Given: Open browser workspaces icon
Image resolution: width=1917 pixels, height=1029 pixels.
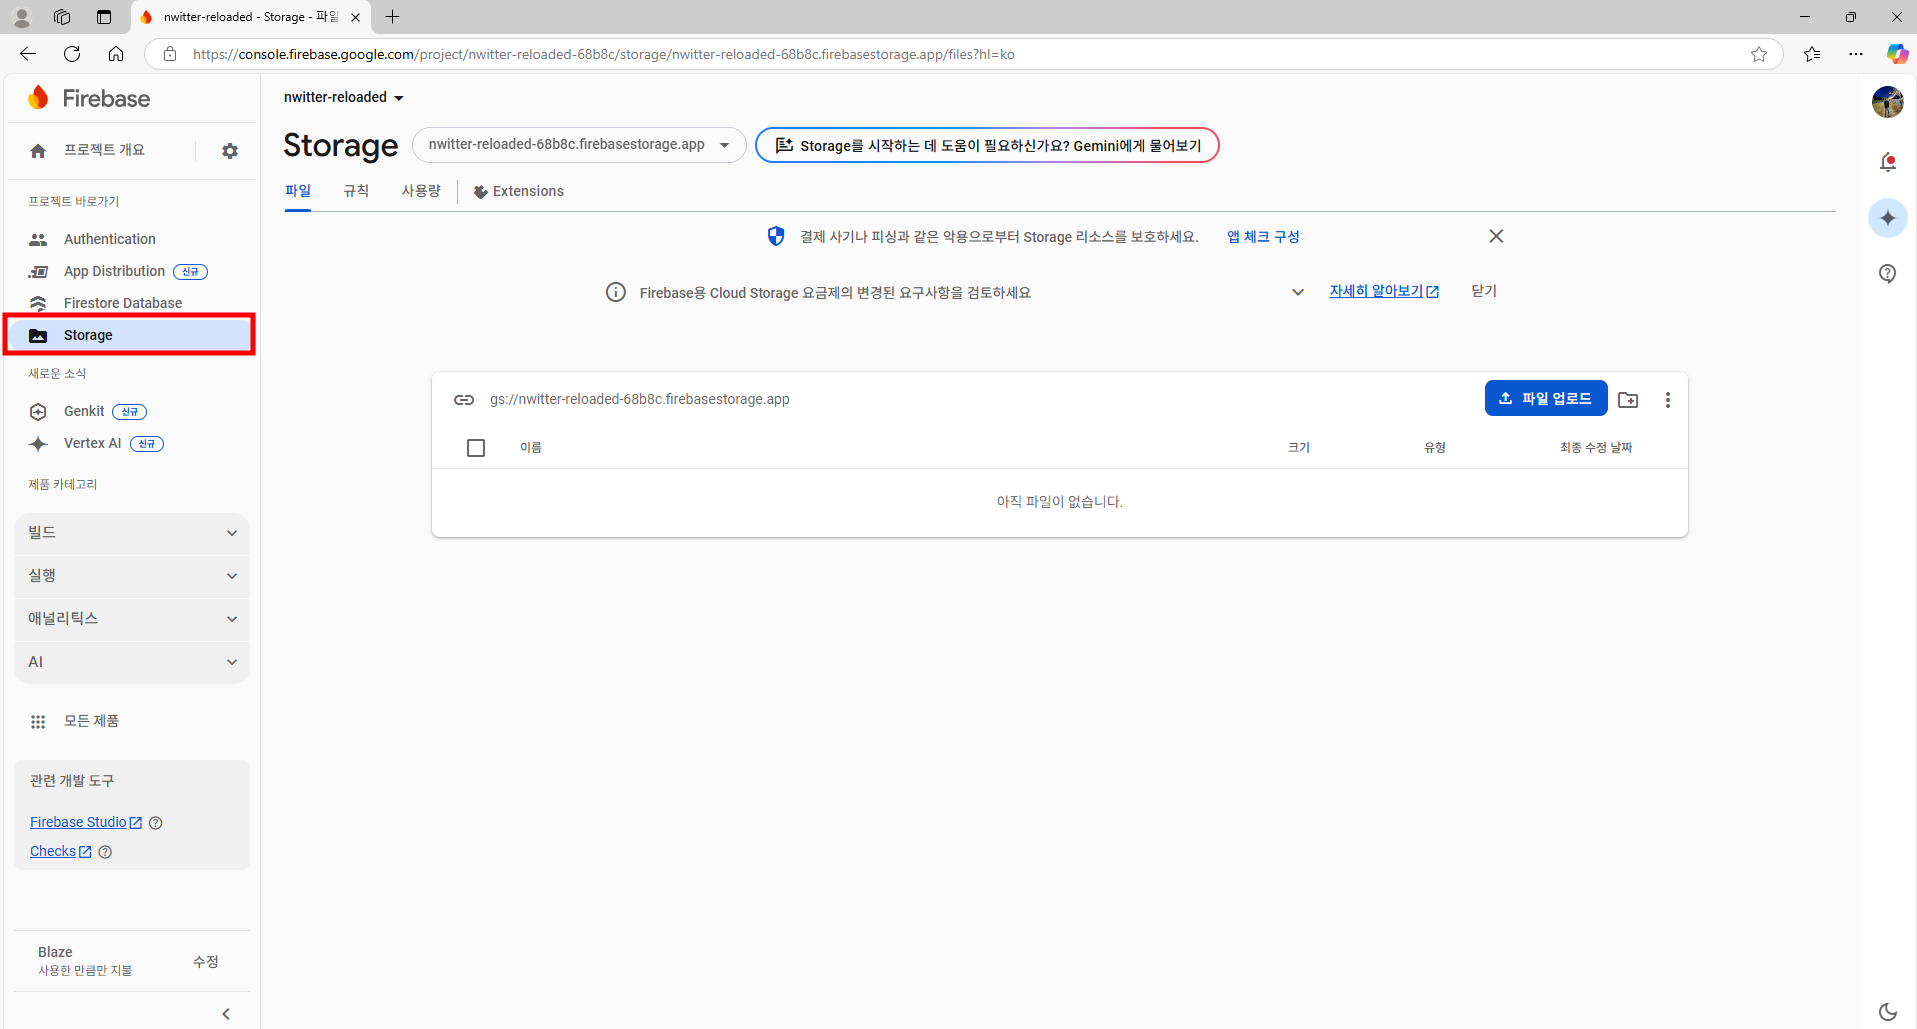Looking at the screenshot, I should (62, 17).
